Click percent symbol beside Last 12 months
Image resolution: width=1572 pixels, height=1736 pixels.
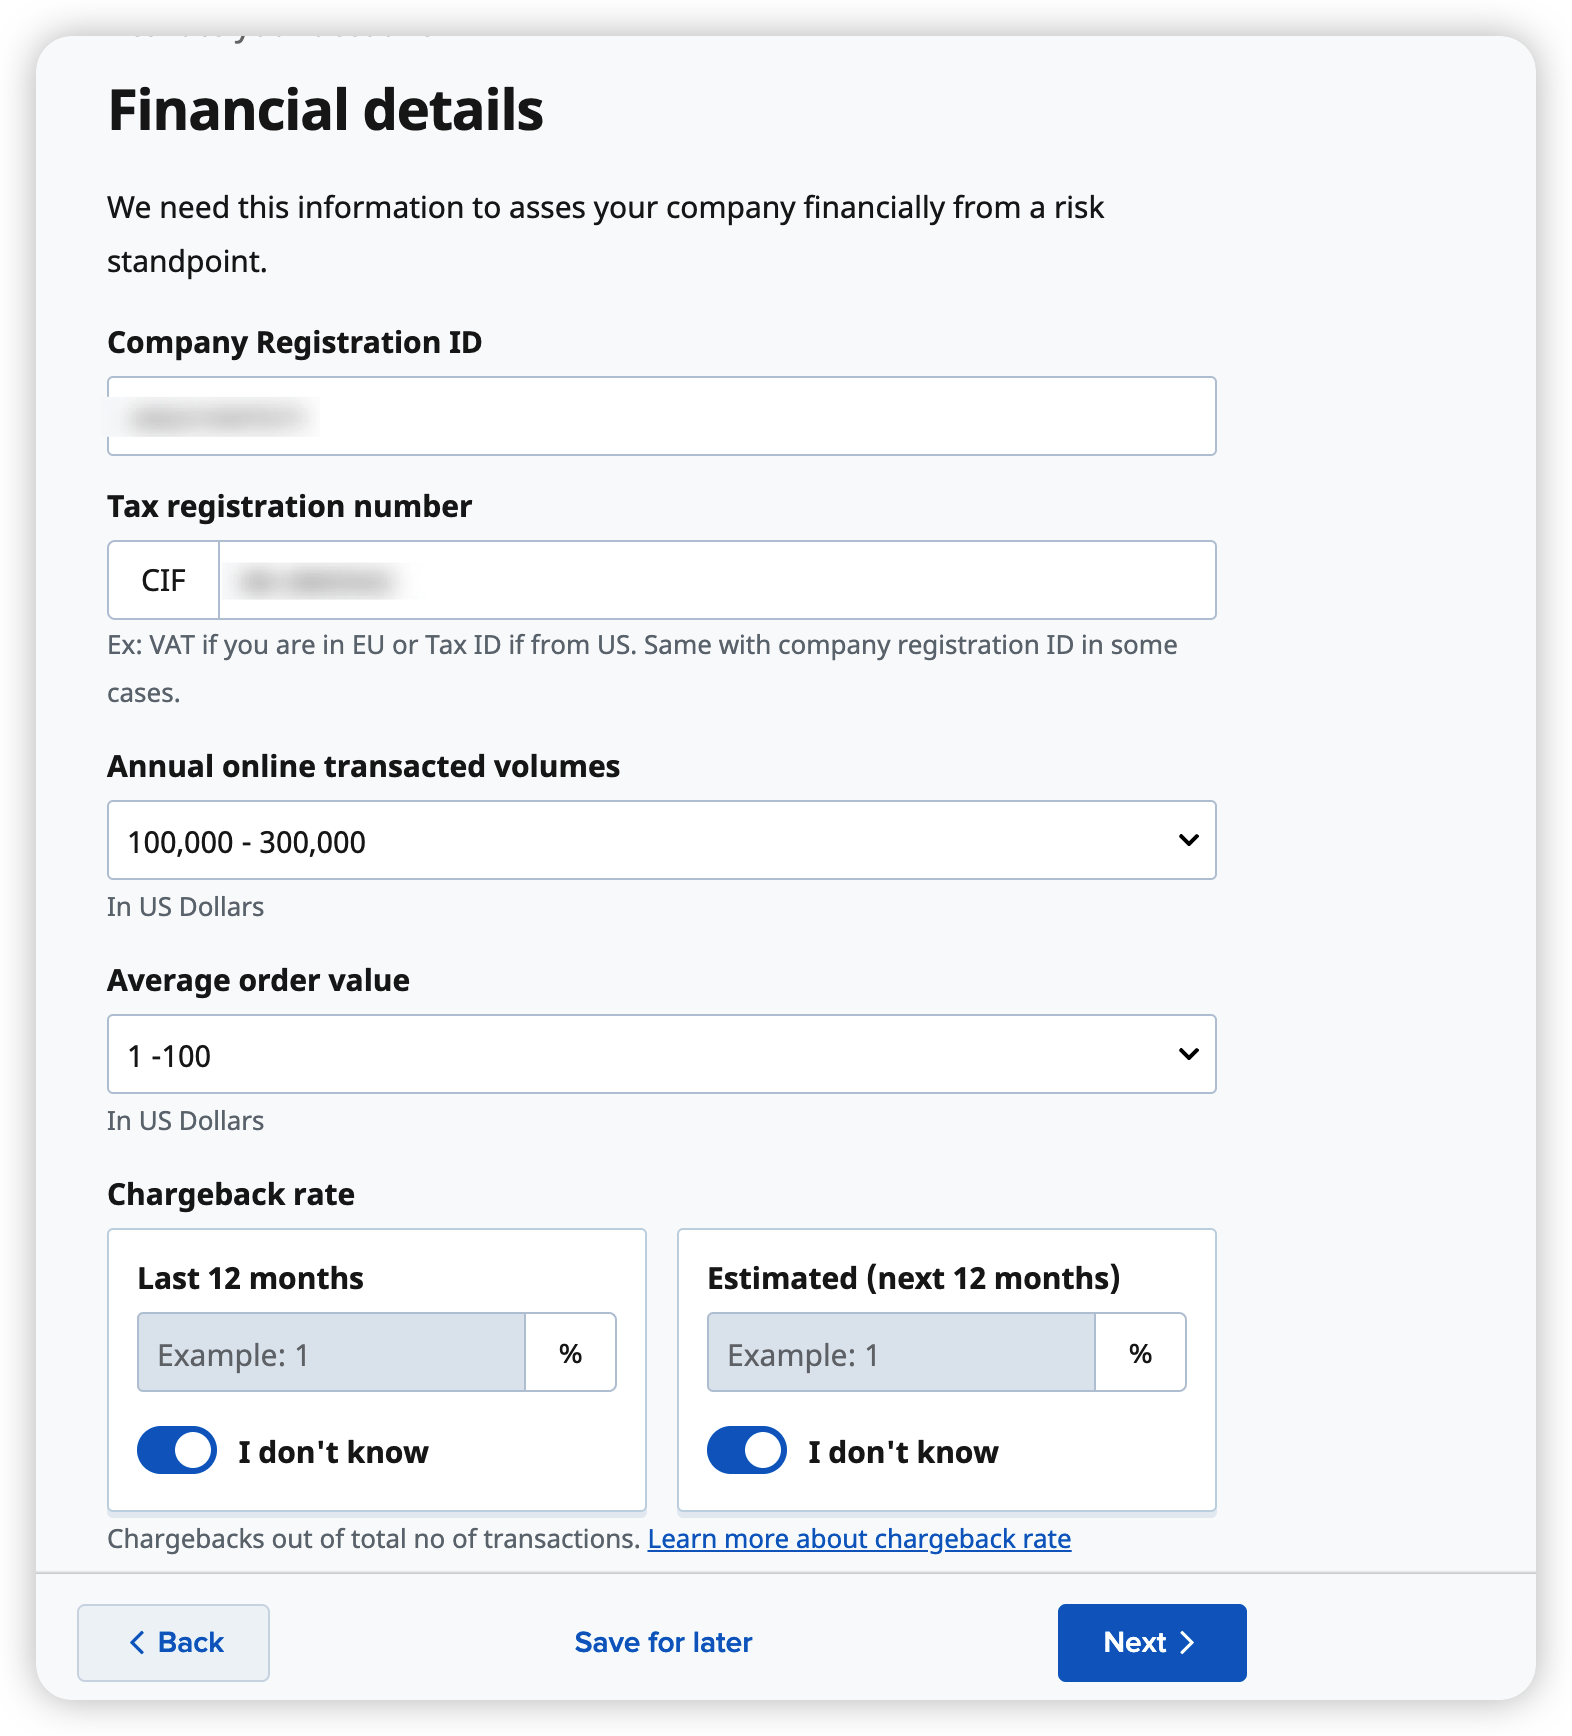point(570,1353)
